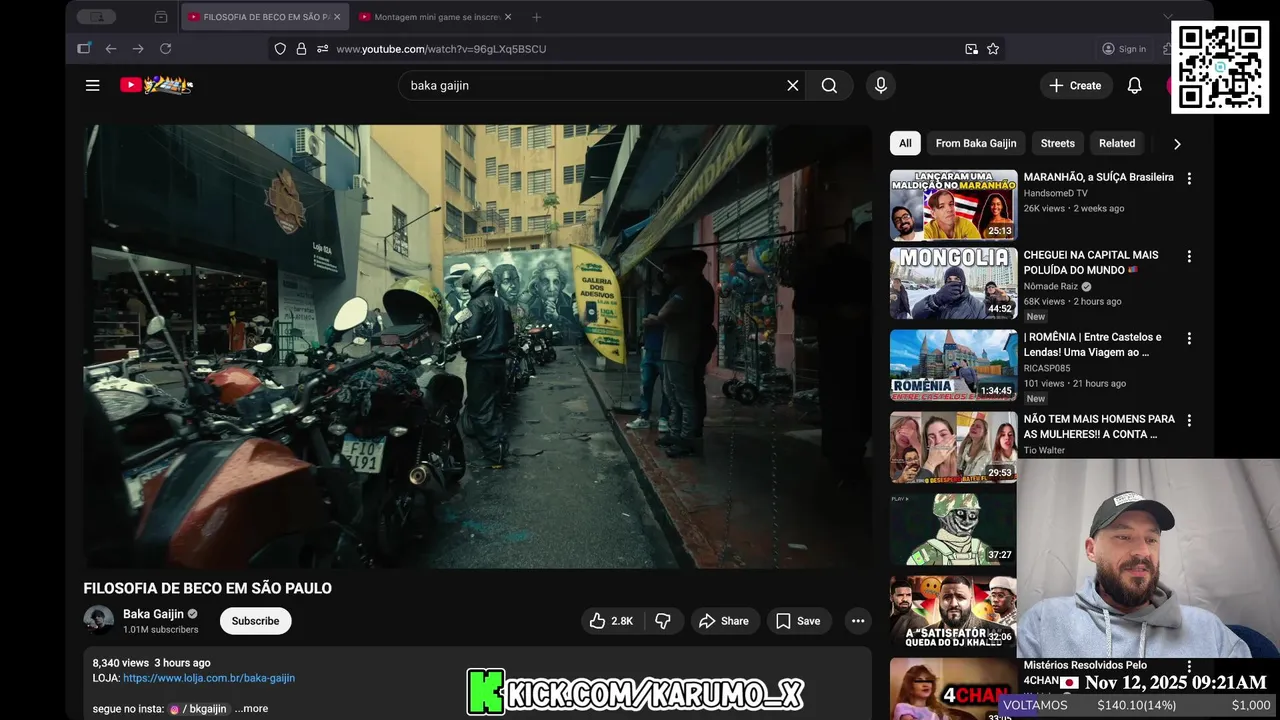The image size is (1280, 720).
Task: Click the RICASP085 channel name
Action: click(x=1047, y=368)
